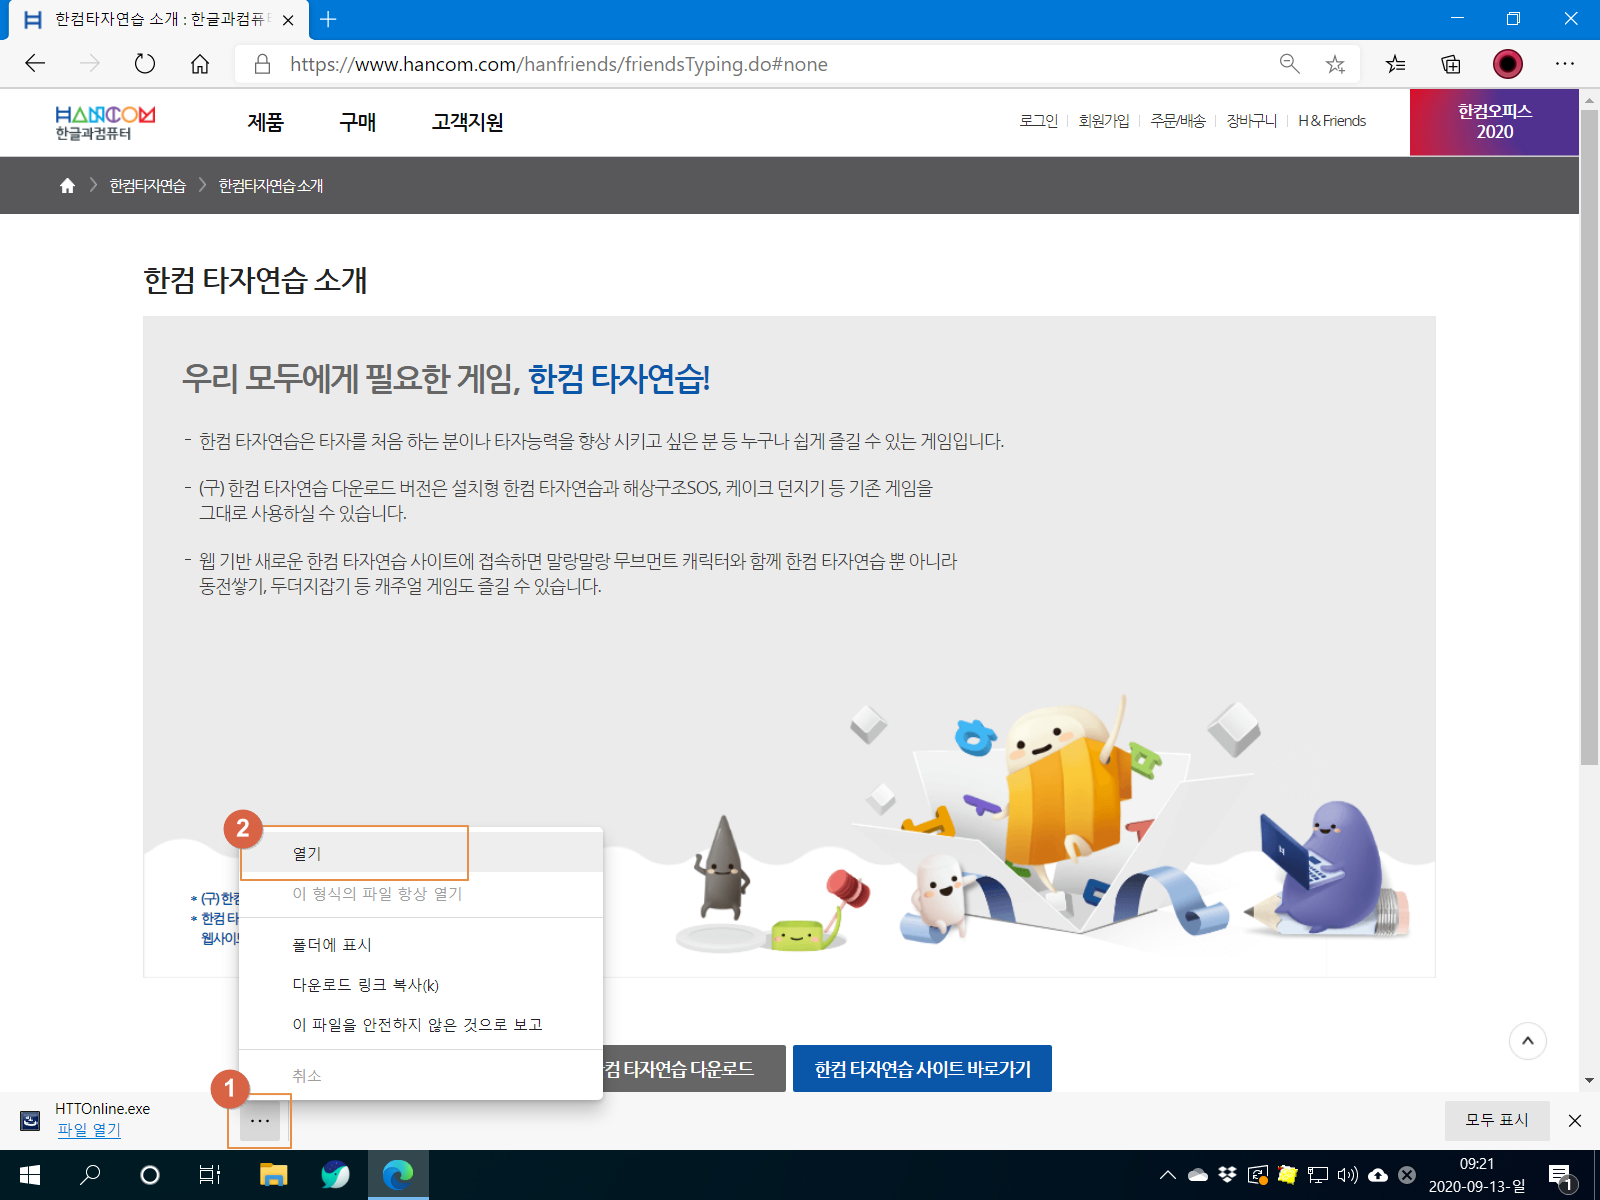Close the downloads bar
This screenshot has width=1600, height=1200.
click(x=1575, y=1121)
